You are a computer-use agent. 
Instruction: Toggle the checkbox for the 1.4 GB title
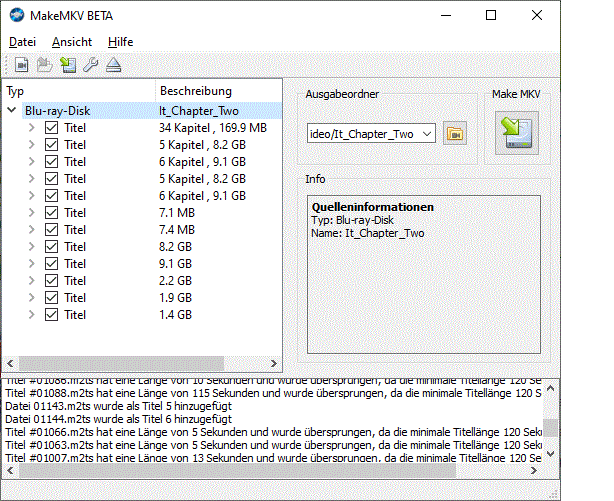tap(52, 315)
